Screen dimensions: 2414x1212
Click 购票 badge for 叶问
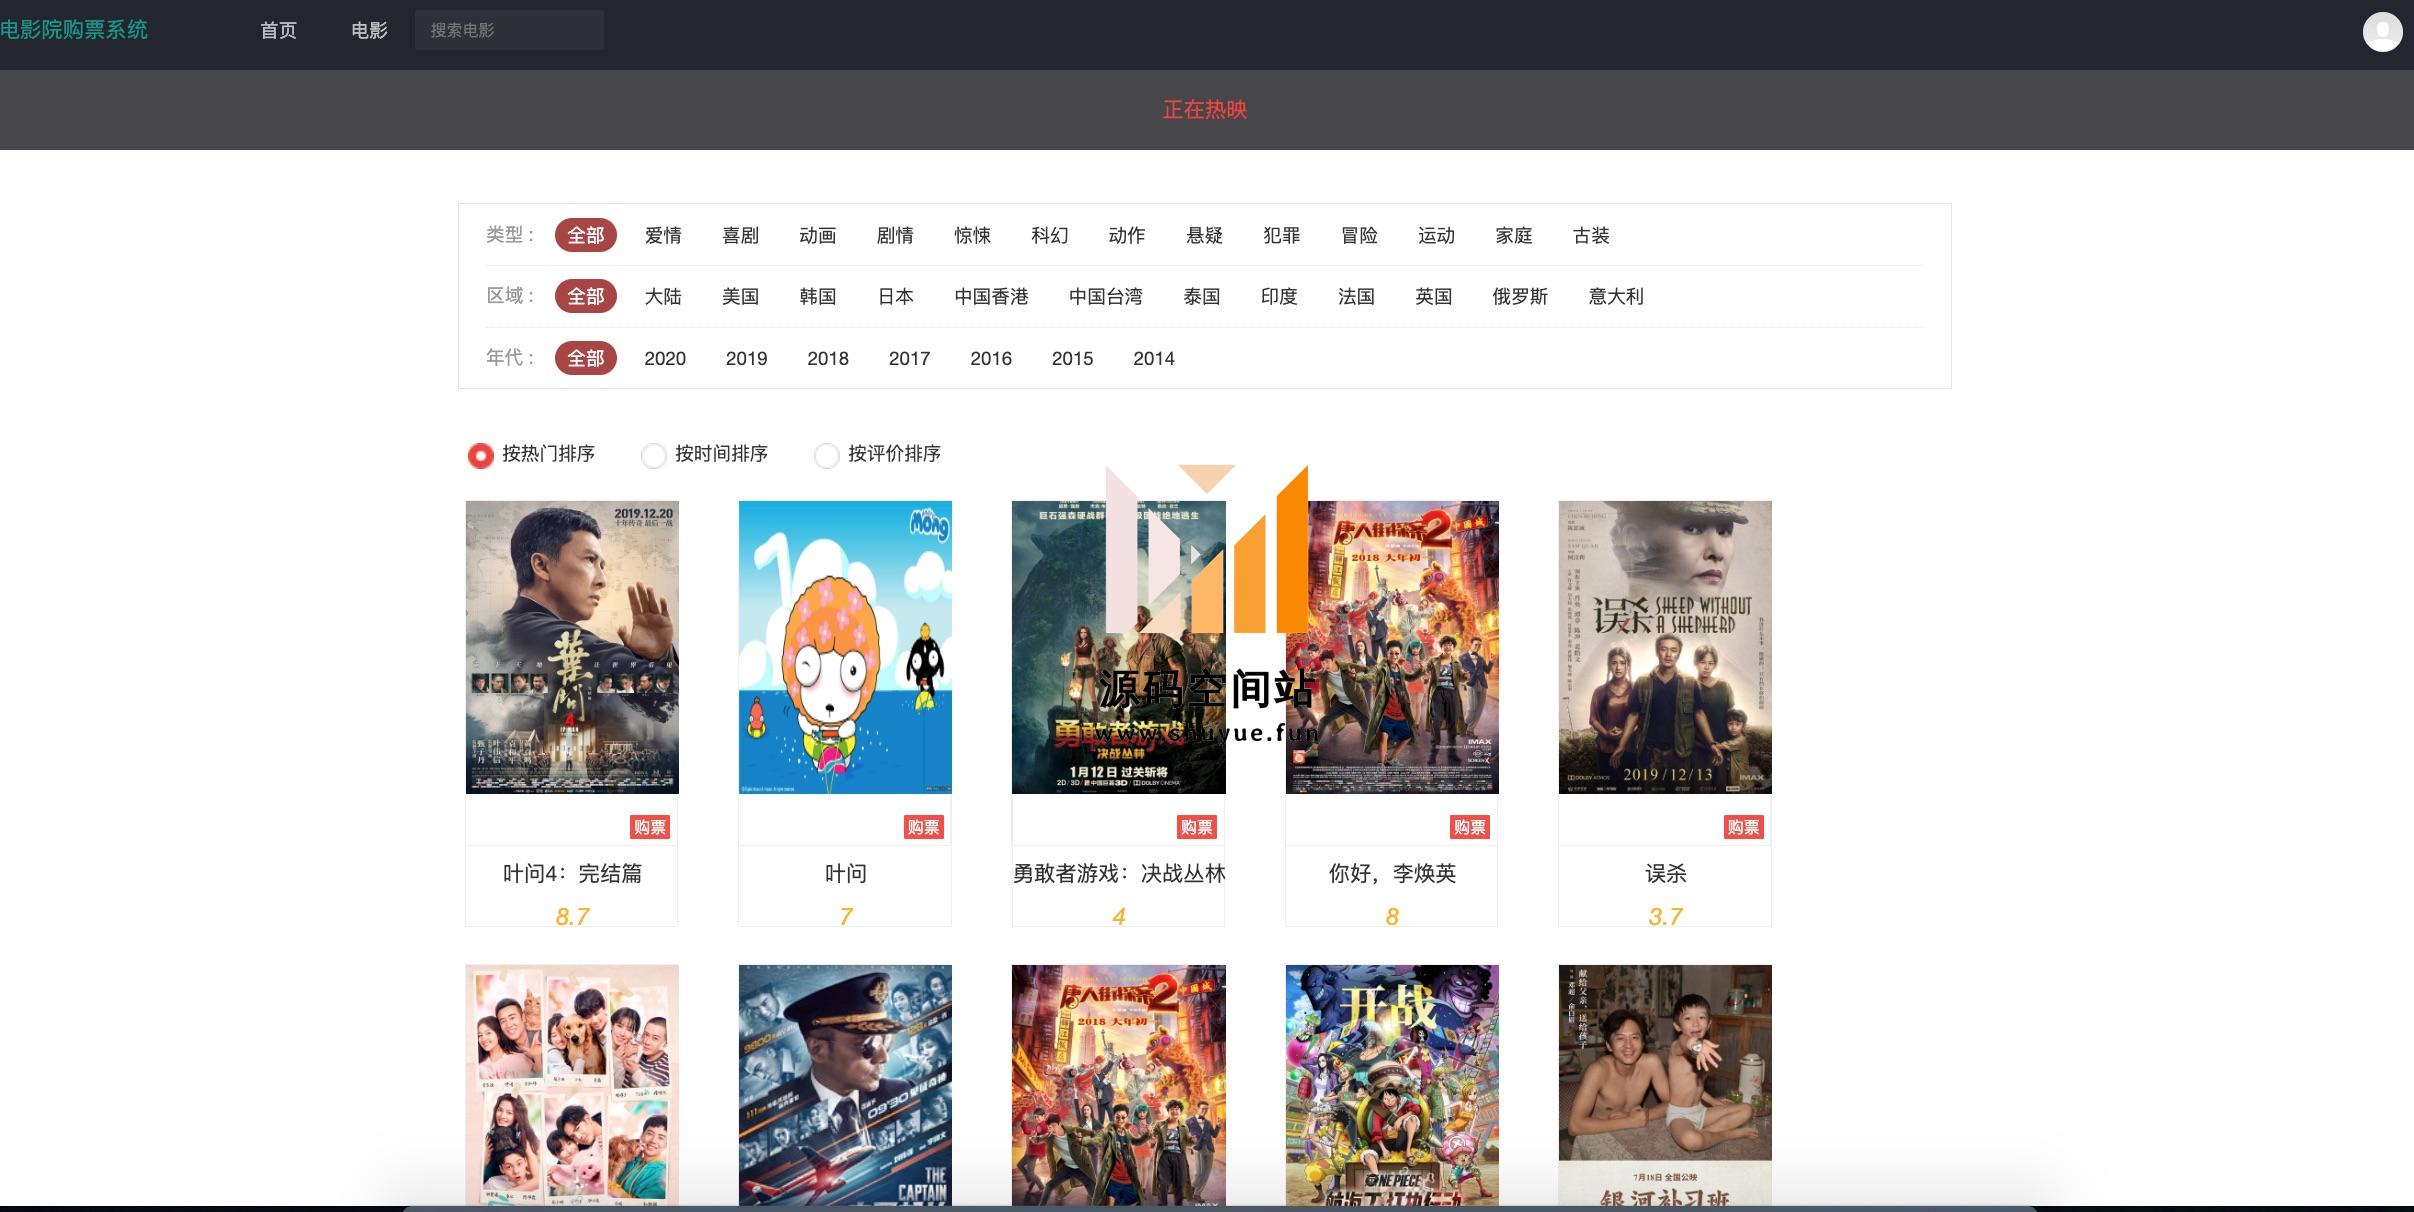click(923, 827)
